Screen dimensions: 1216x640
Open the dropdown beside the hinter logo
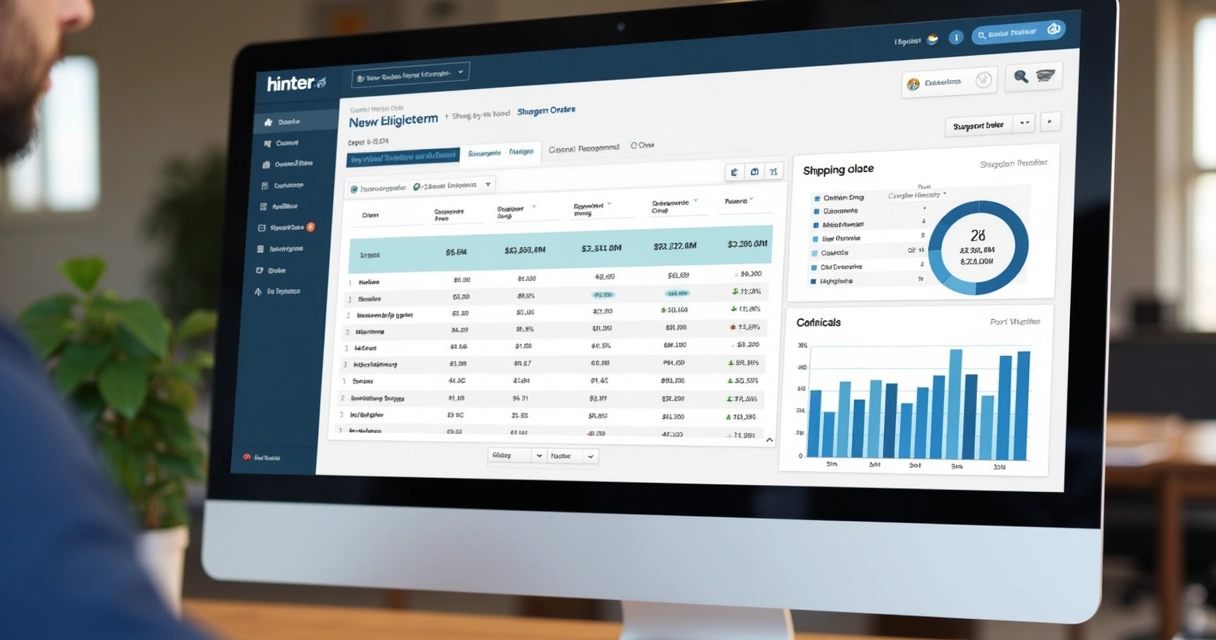pyautogui.click(x=411, y=74)
